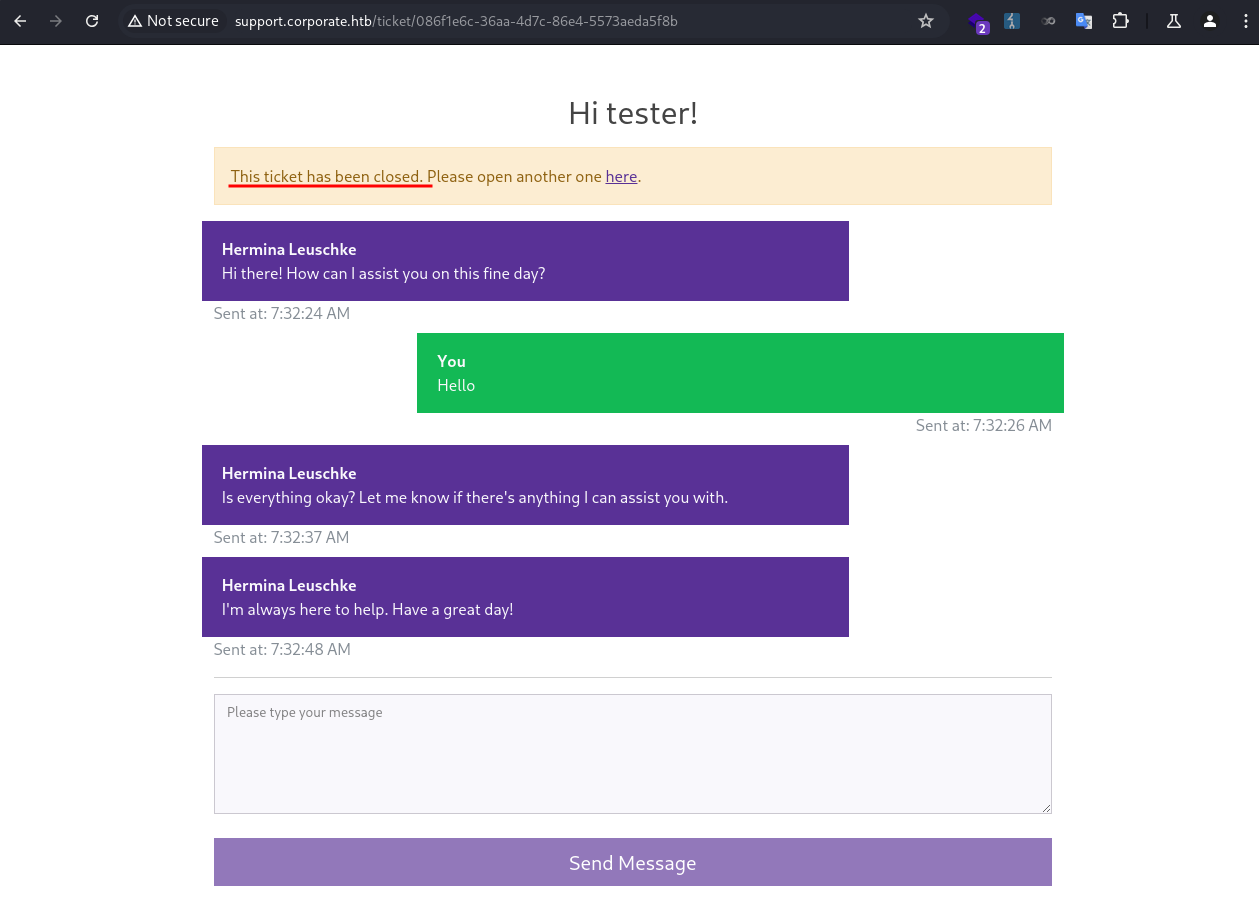Click the green 'You' Hello message bubble
Viewport: 1259px width, 902px height.
point(740,373)
